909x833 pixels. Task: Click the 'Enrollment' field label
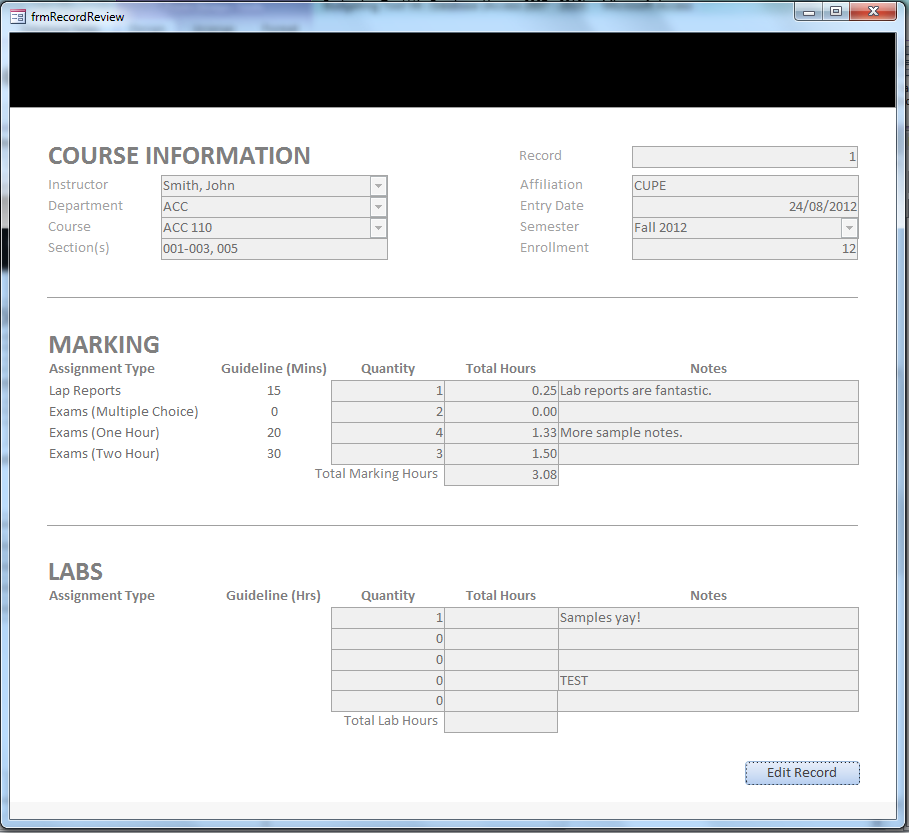pos(554,248)
